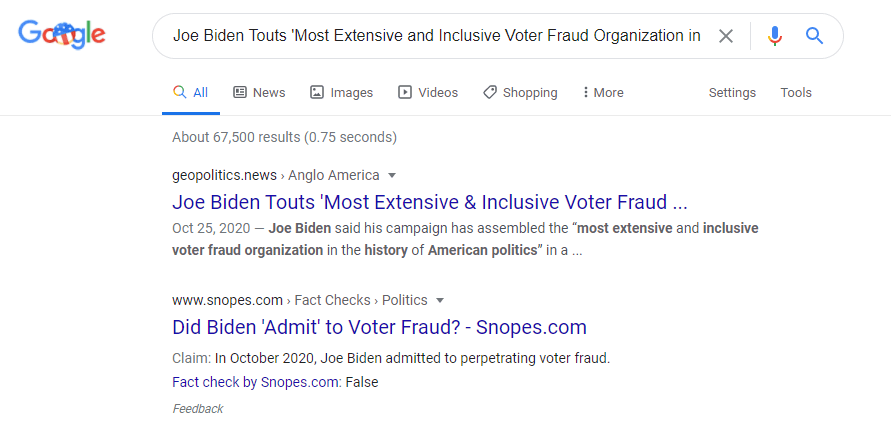Open the Videos results tab
Viewport: 891px width, 423px height.
(x=428, y=93)
